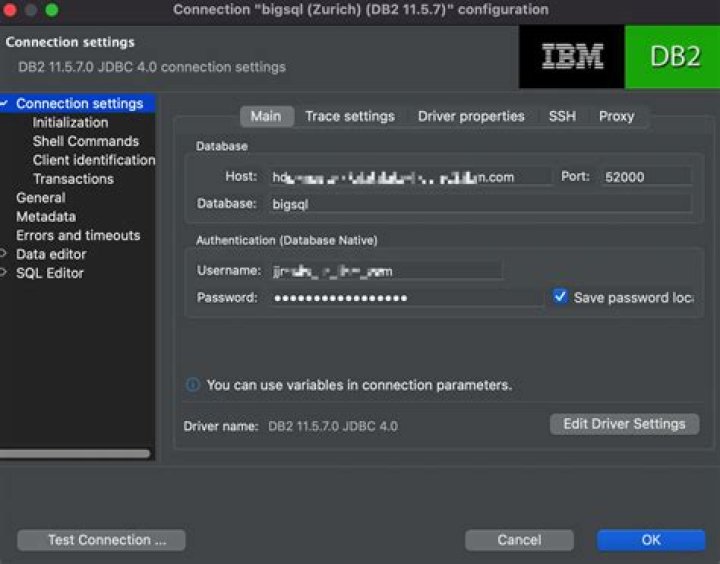Click the IBM logo banner
Image resolution: width=720 pixels, height=564 pixels.
572,56
